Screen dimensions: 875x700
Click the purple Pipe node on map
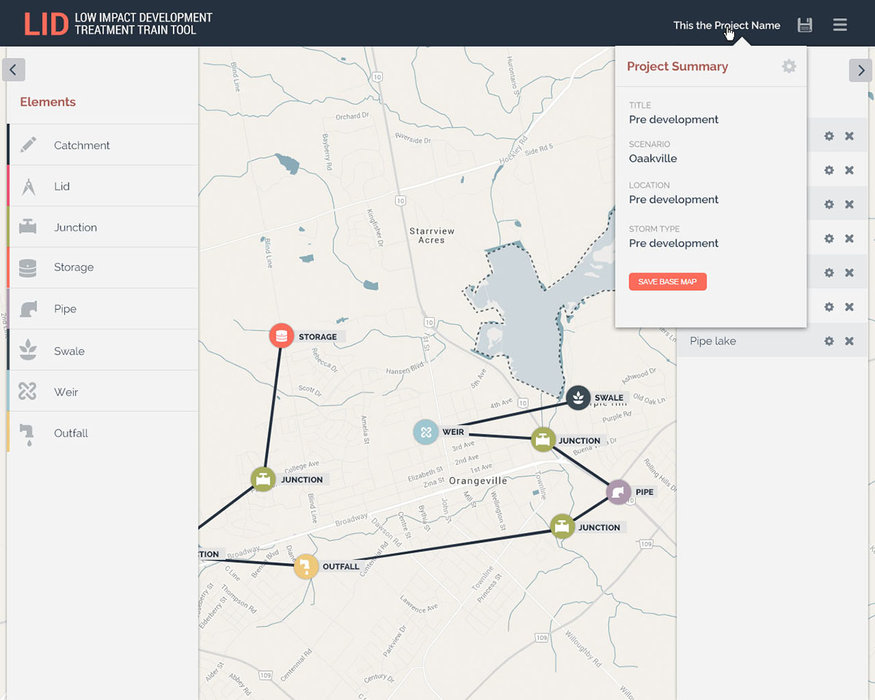pyautogui.click(x=619, y=491)
